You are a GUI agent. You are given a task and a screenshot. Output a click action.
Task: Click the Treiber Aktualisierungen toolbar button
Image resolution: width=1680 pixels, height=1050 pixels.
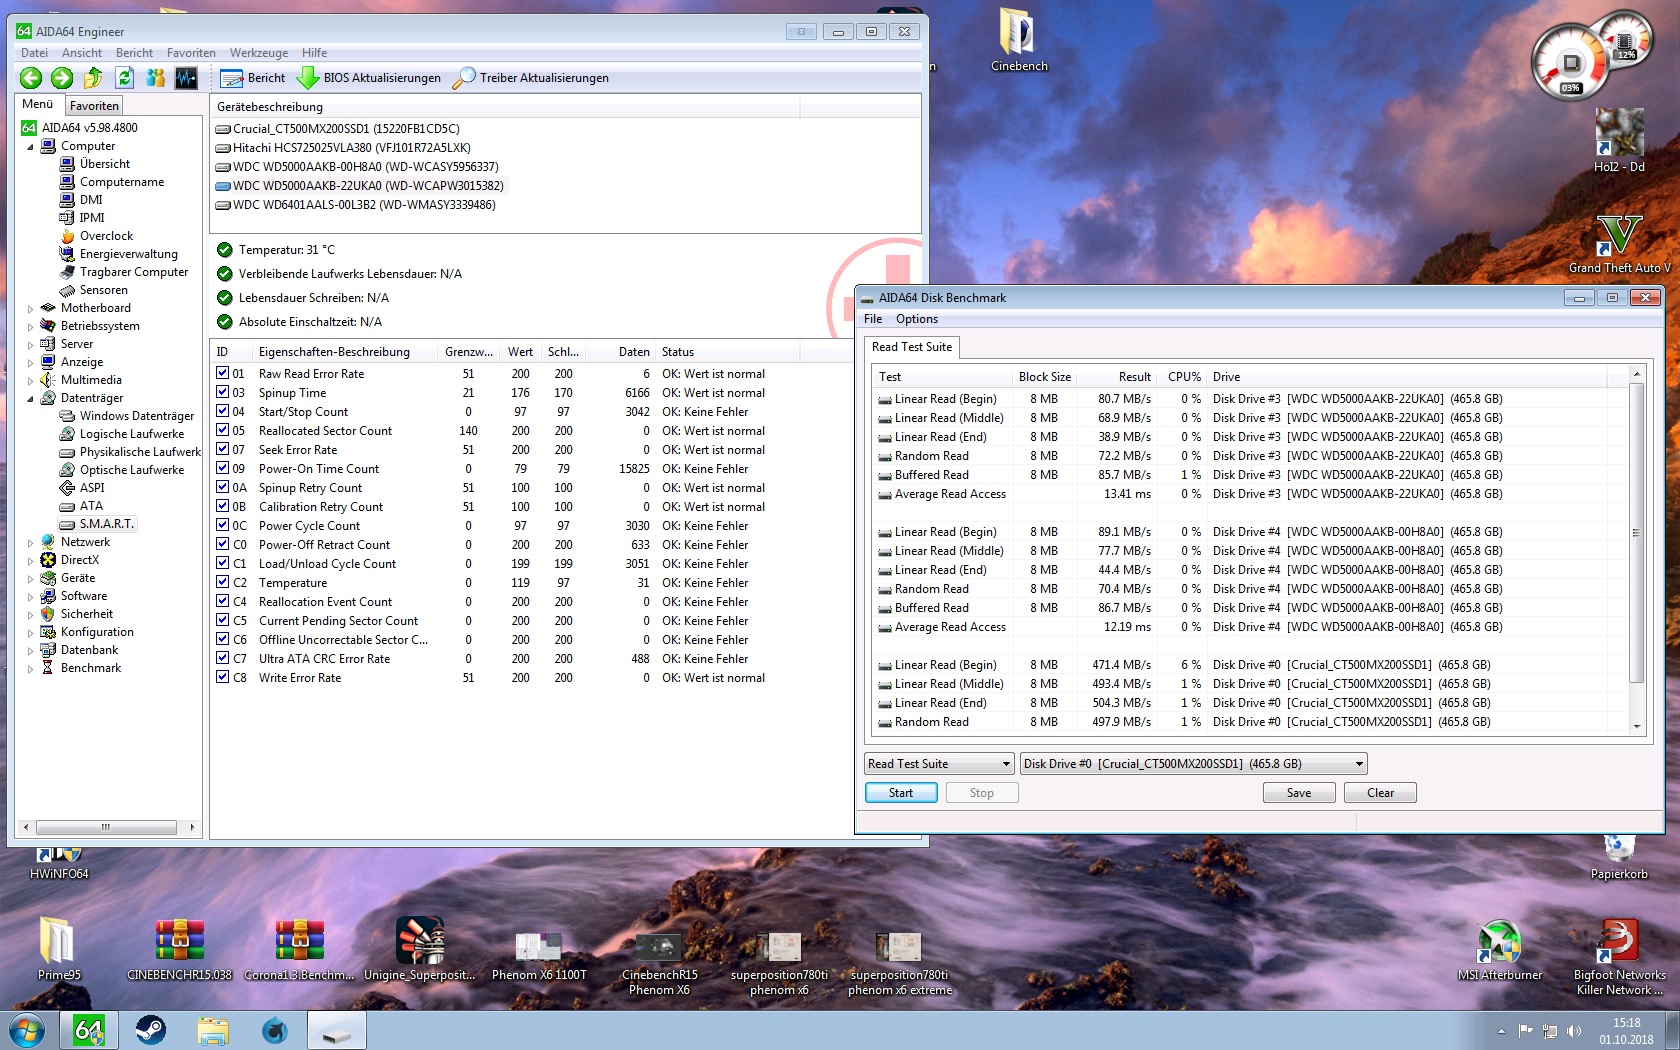531,78
